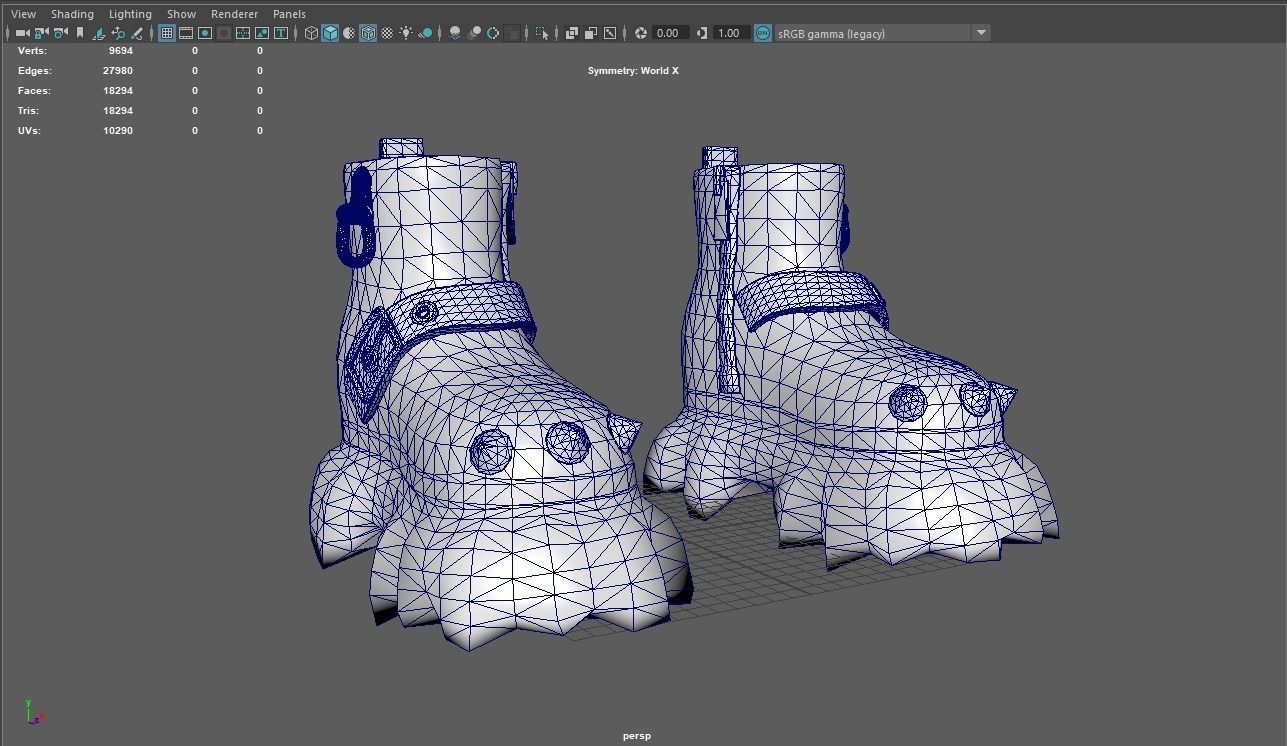Click the Select Camera icon

(x=22, y=33)
